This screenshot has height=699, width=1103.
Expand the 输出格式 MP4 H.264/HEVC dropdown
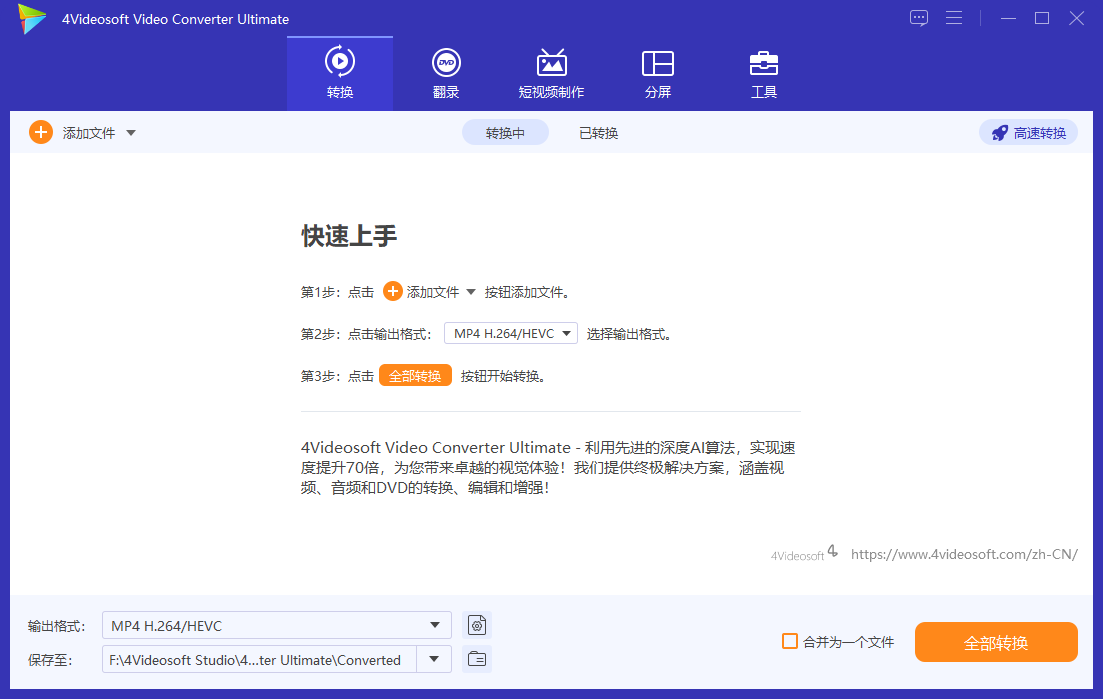(435, 626)
